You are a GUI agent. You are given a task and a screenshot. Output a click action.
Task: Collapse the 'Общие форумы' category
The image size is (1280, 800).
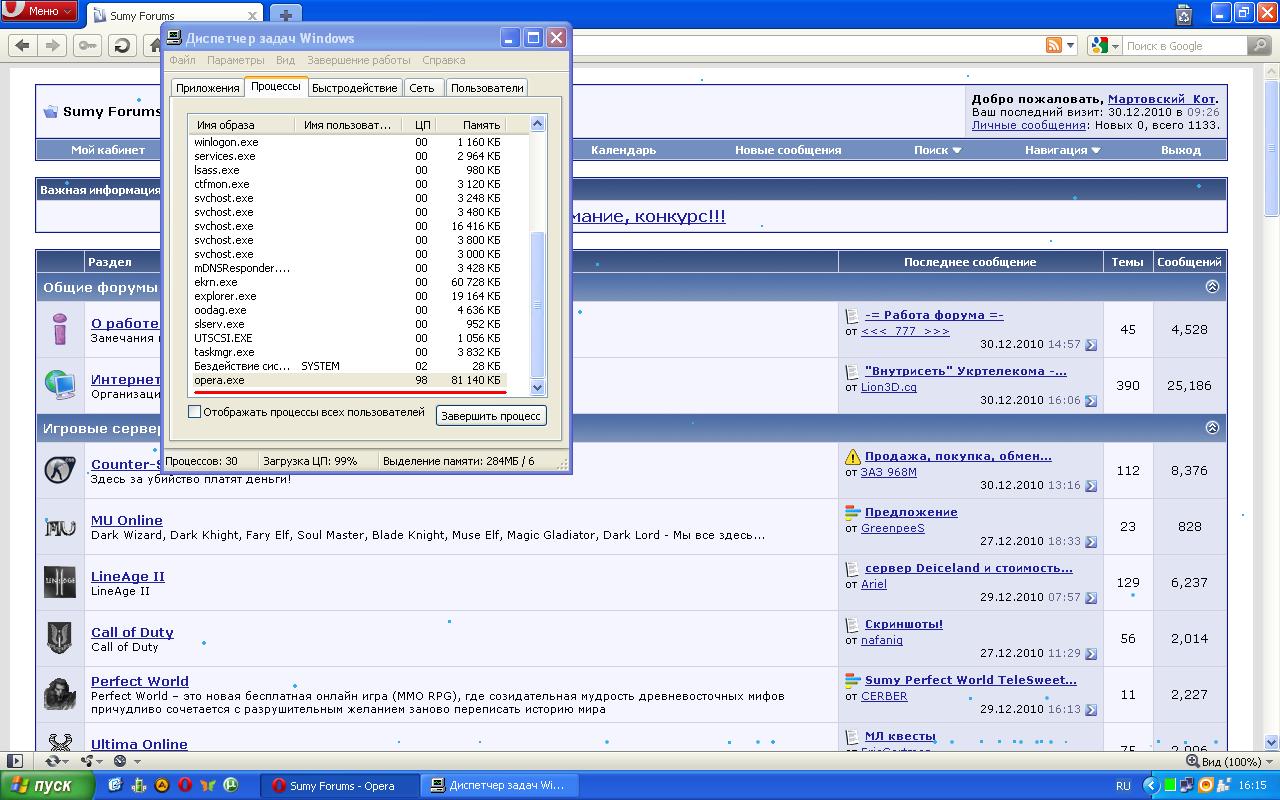[x=1212, y=287]
